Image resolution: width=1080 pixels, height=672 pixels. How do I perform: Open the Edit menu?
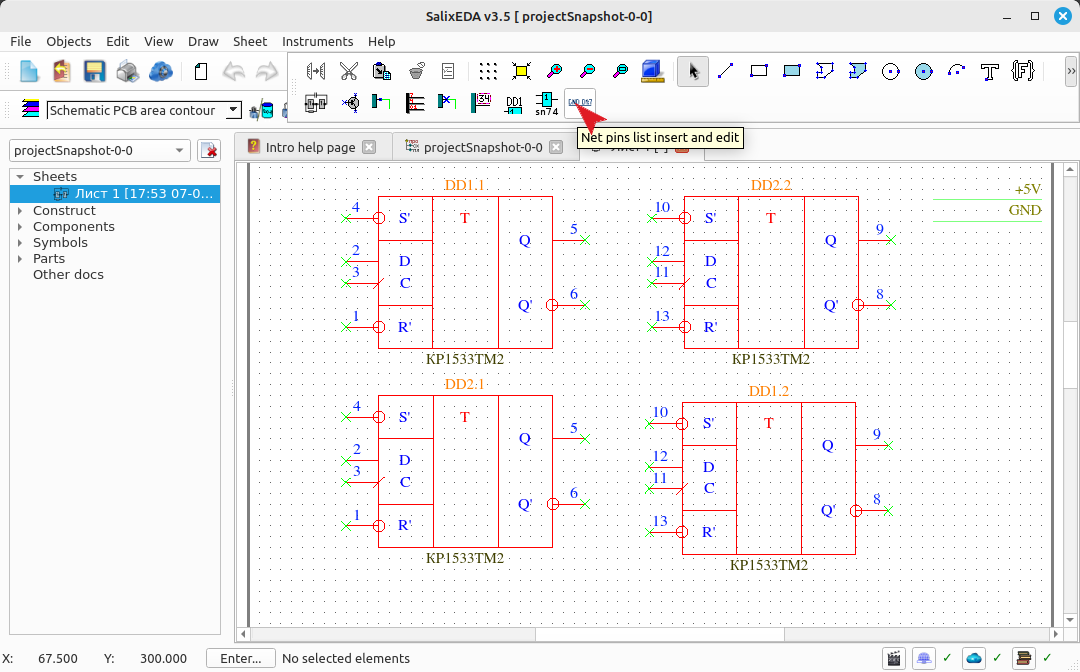tap(118, 41)
